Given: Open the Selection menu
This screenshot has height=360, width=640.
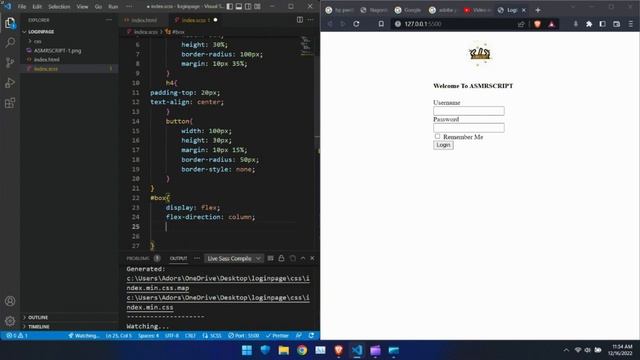Looking at the screenshot, I should point(59,7).
